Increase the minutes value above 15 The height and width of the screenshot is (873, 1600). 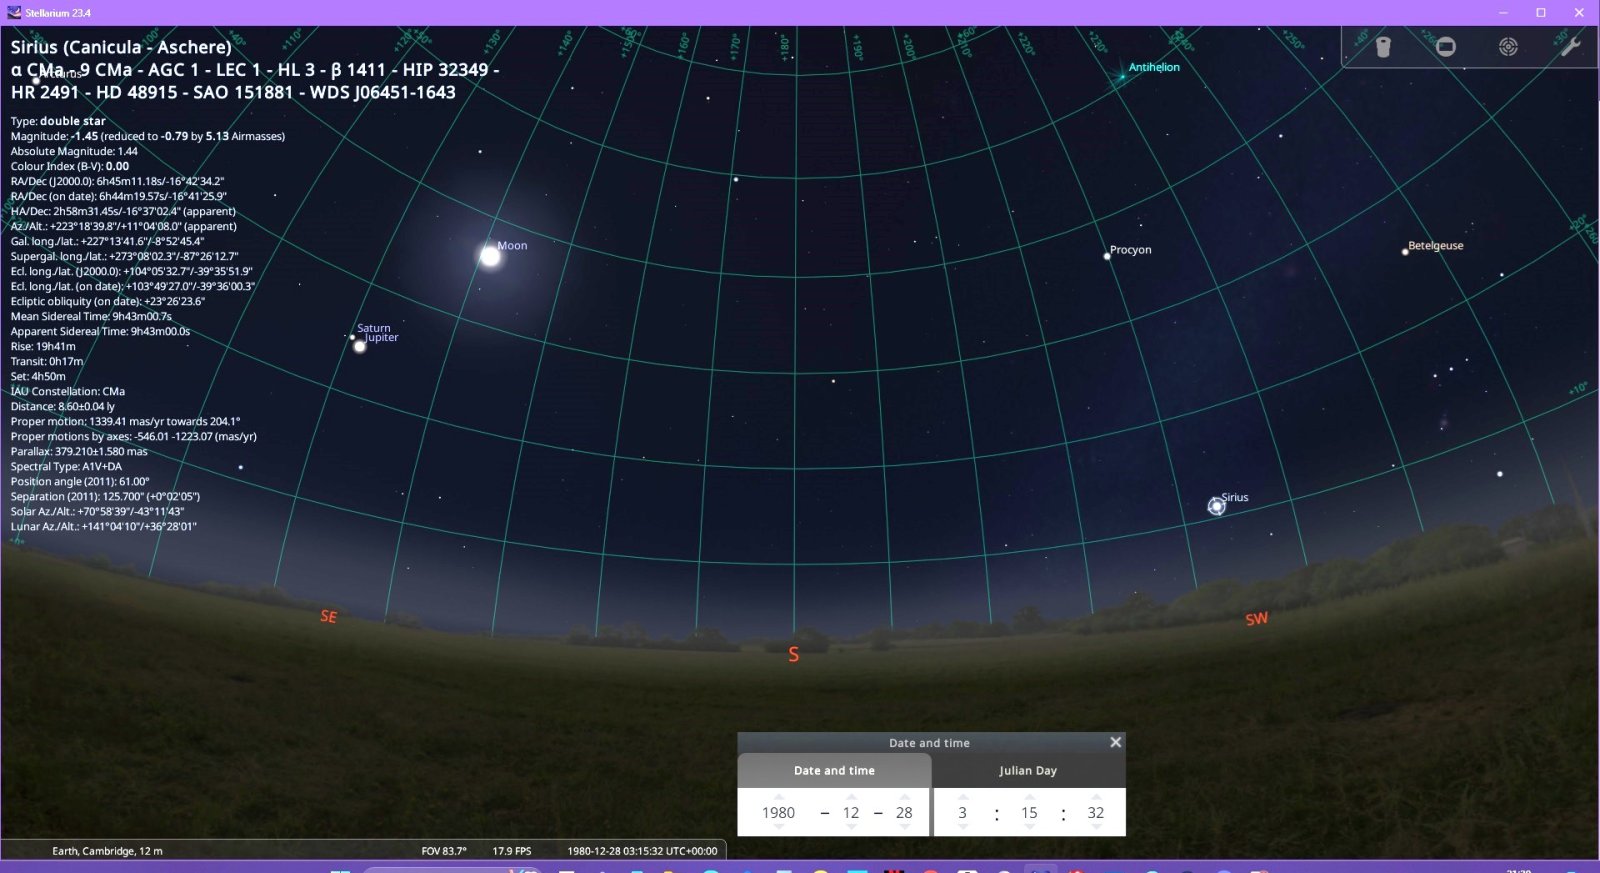point(1029,797)
